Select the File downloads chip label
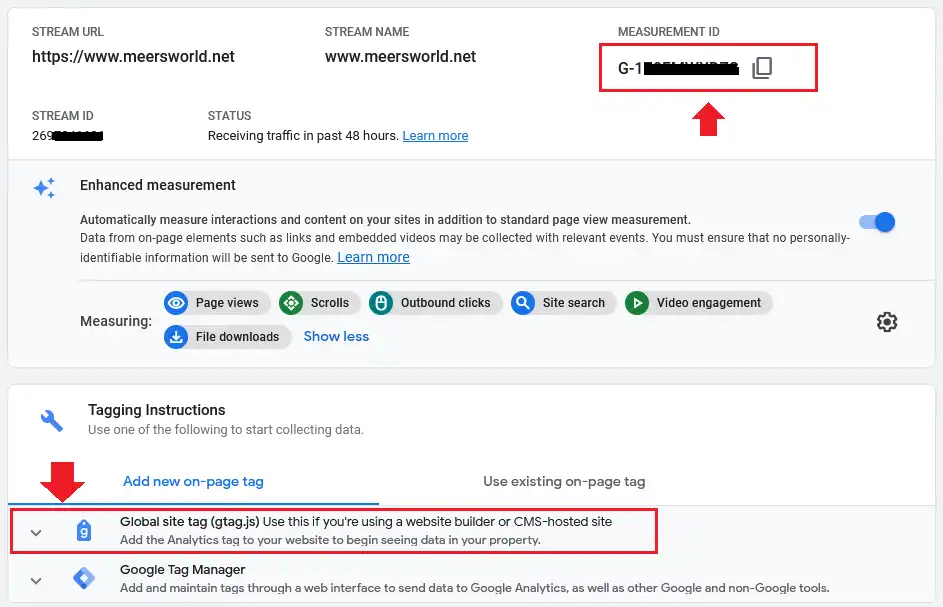943x607 pixels. click(x=238, y=337)
